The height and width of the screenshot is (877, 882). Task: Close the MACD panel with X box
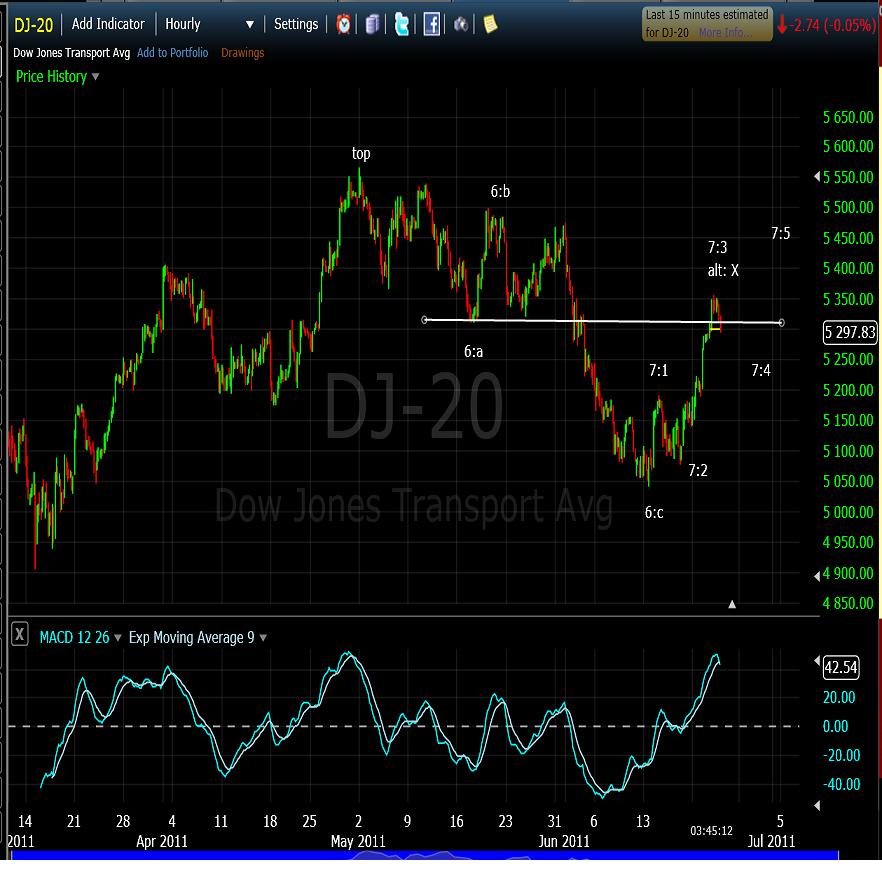pos(20,635)
